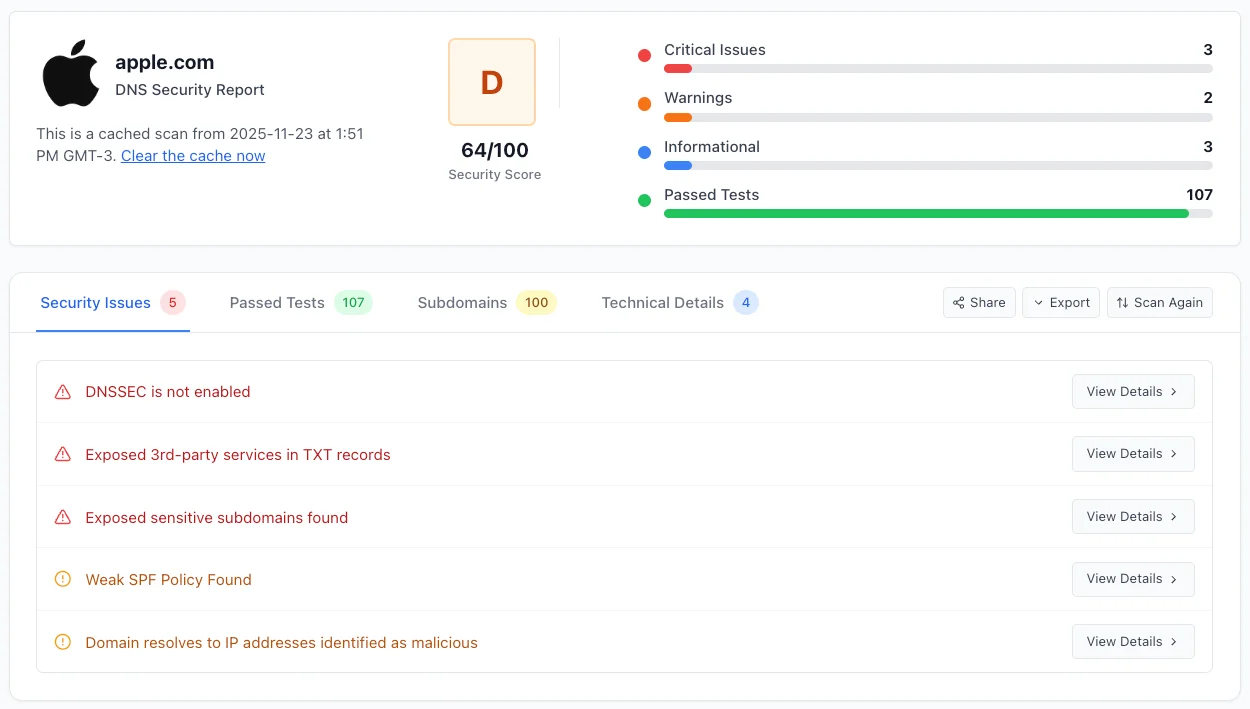Click the Clear the cache now link
This screenshot has width=1250, height=709.
coord(193,156)
